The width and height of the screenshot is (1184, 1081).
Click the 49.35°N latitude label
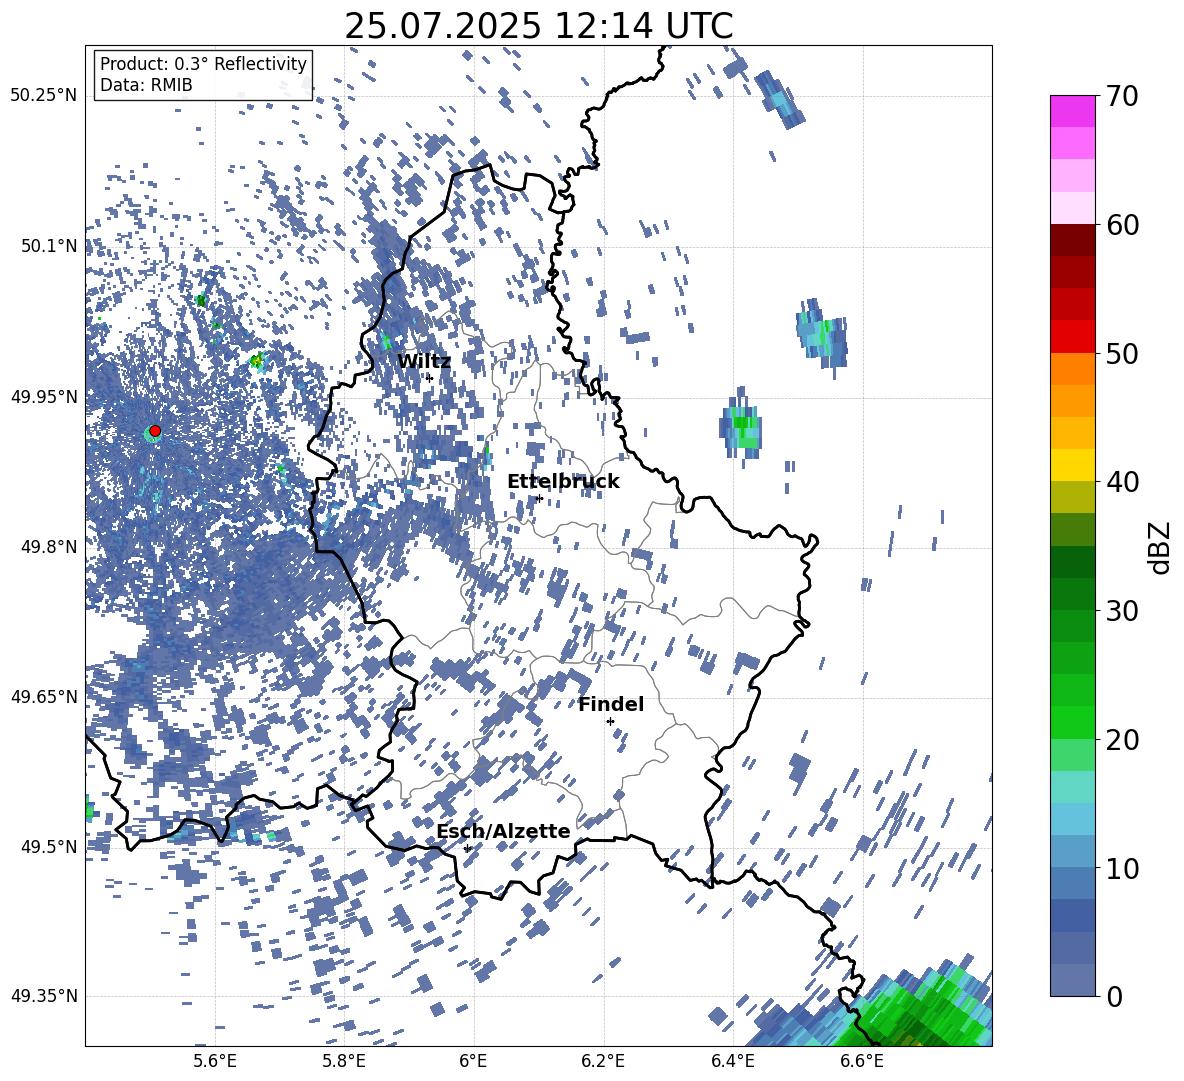click(44, 996)
